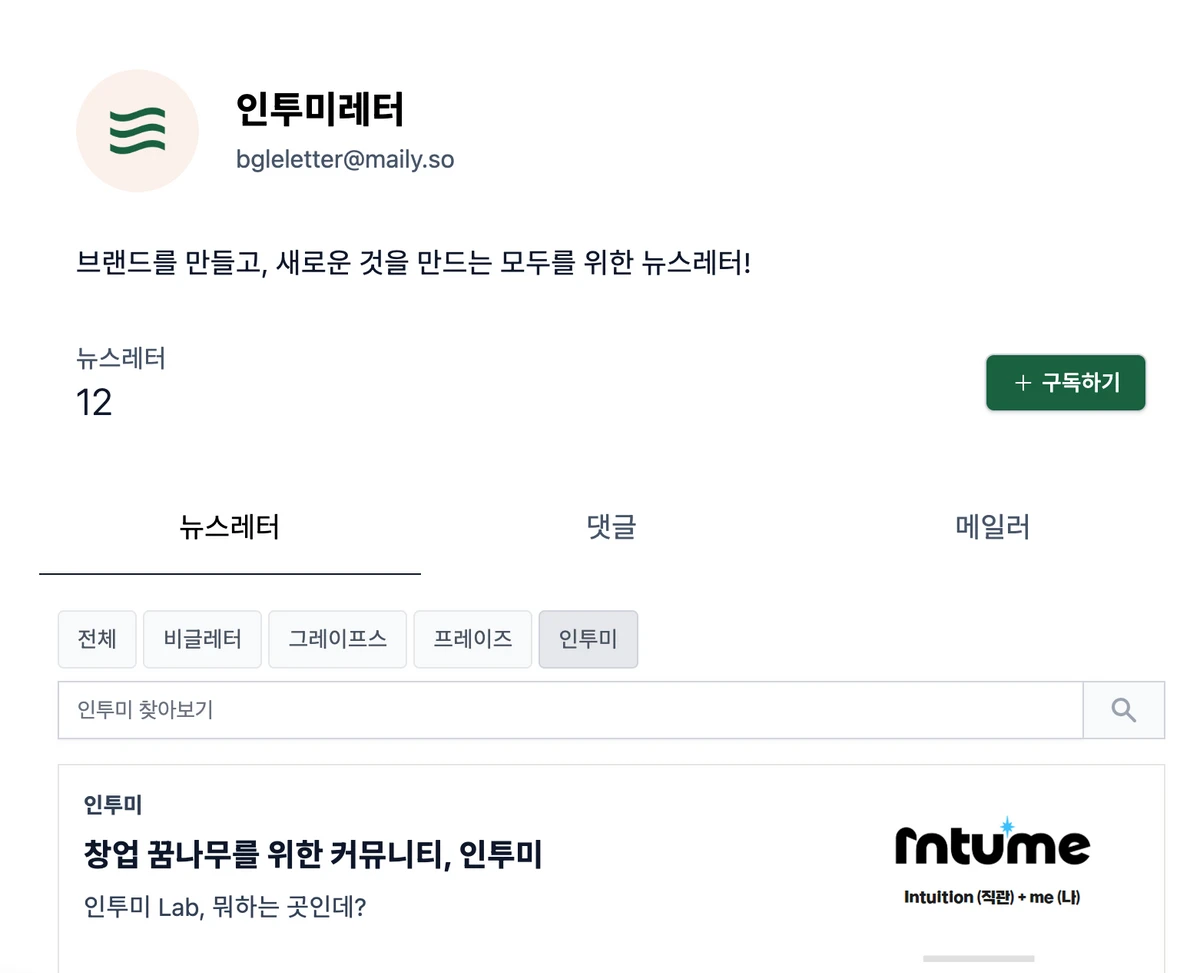The height and width of the screenshot is (973, 1200).
Task: Select the 전체 category filter
Action: tap(97, 639)
